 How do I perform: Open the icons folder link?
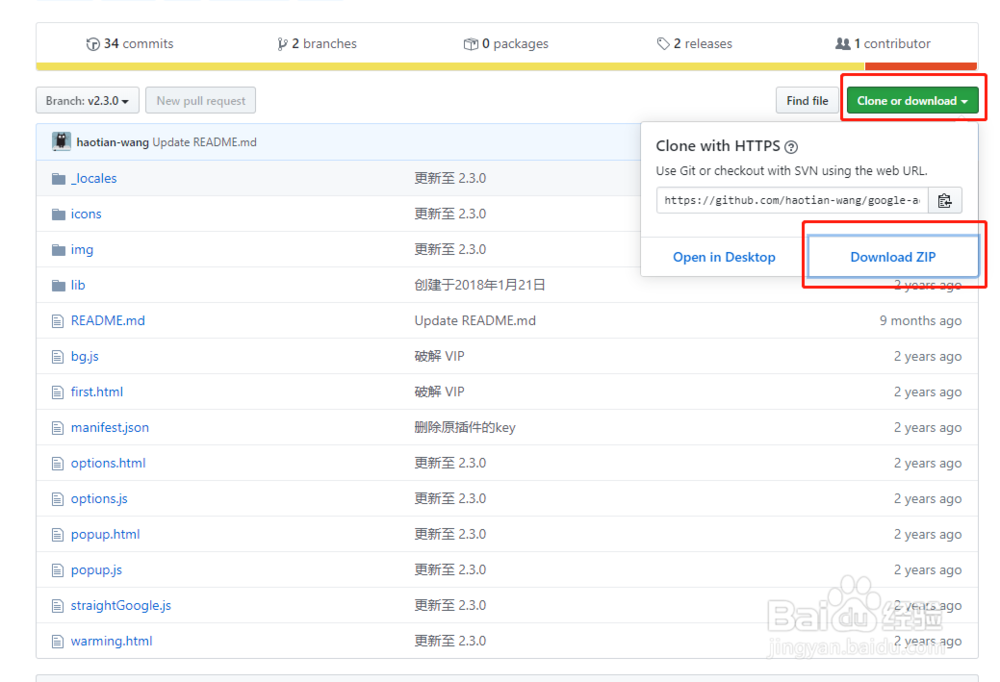[x=86, y=214]
